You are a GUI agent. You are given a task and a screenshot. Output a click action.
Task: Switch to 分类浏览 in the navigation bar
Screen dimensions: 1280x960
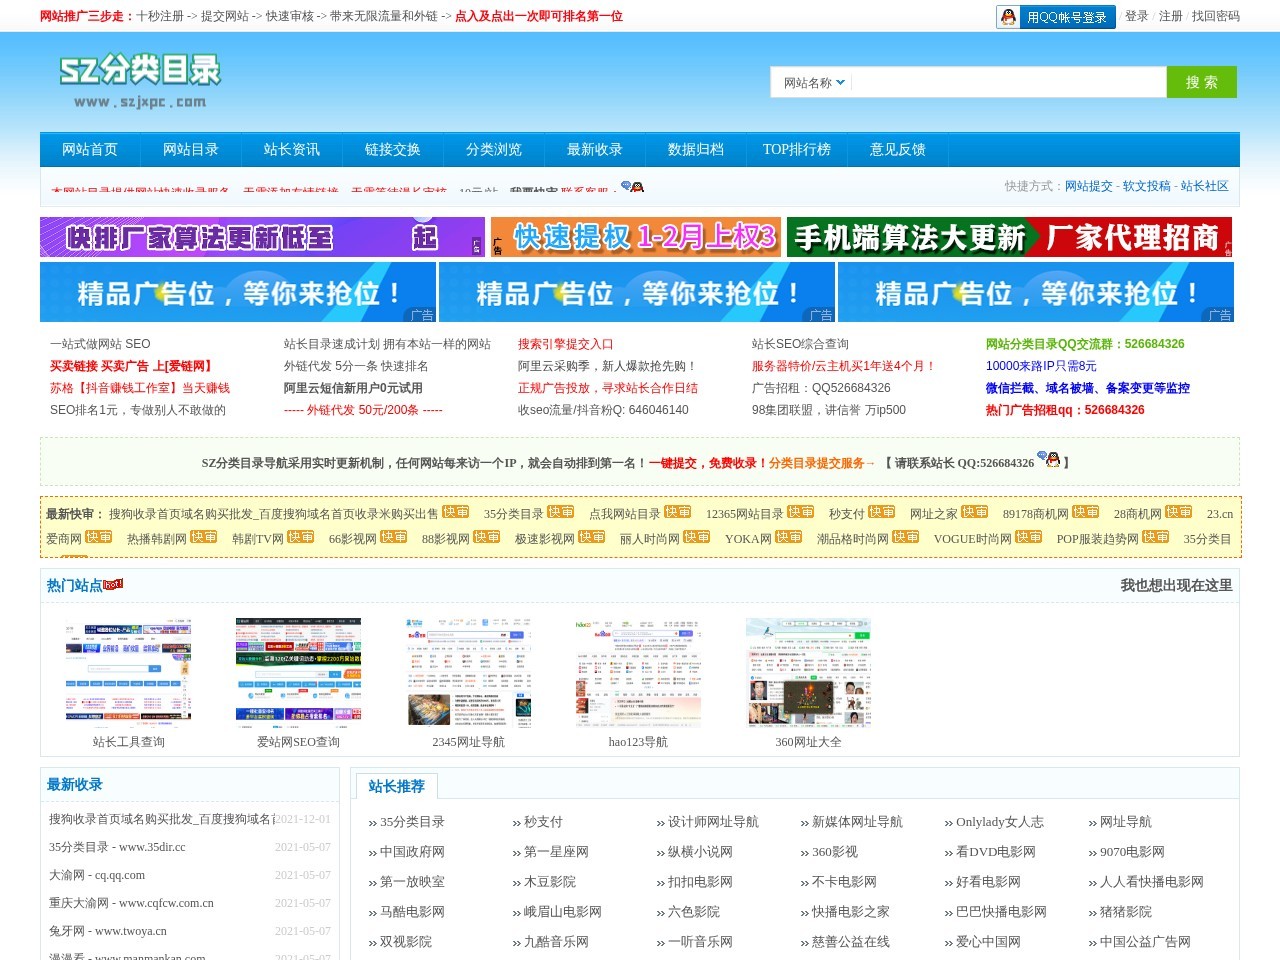tap(493, 149)
